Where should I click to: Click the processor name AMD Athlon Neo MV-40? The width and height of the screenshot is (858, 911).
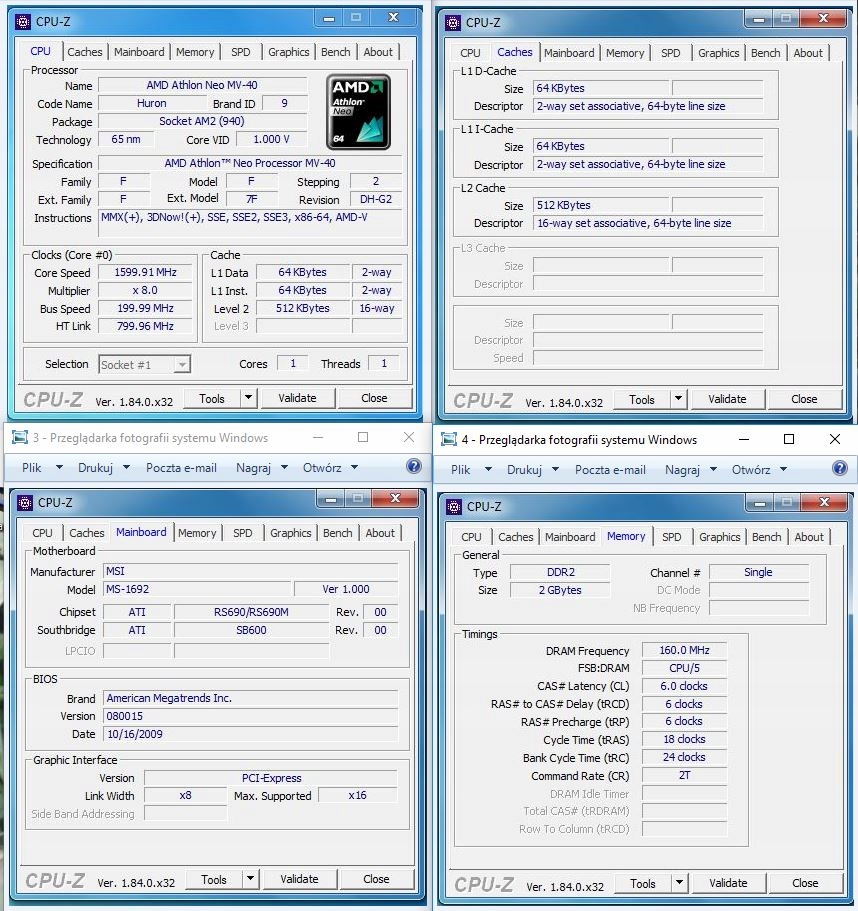pyautogui.click(x=202, y=85)
